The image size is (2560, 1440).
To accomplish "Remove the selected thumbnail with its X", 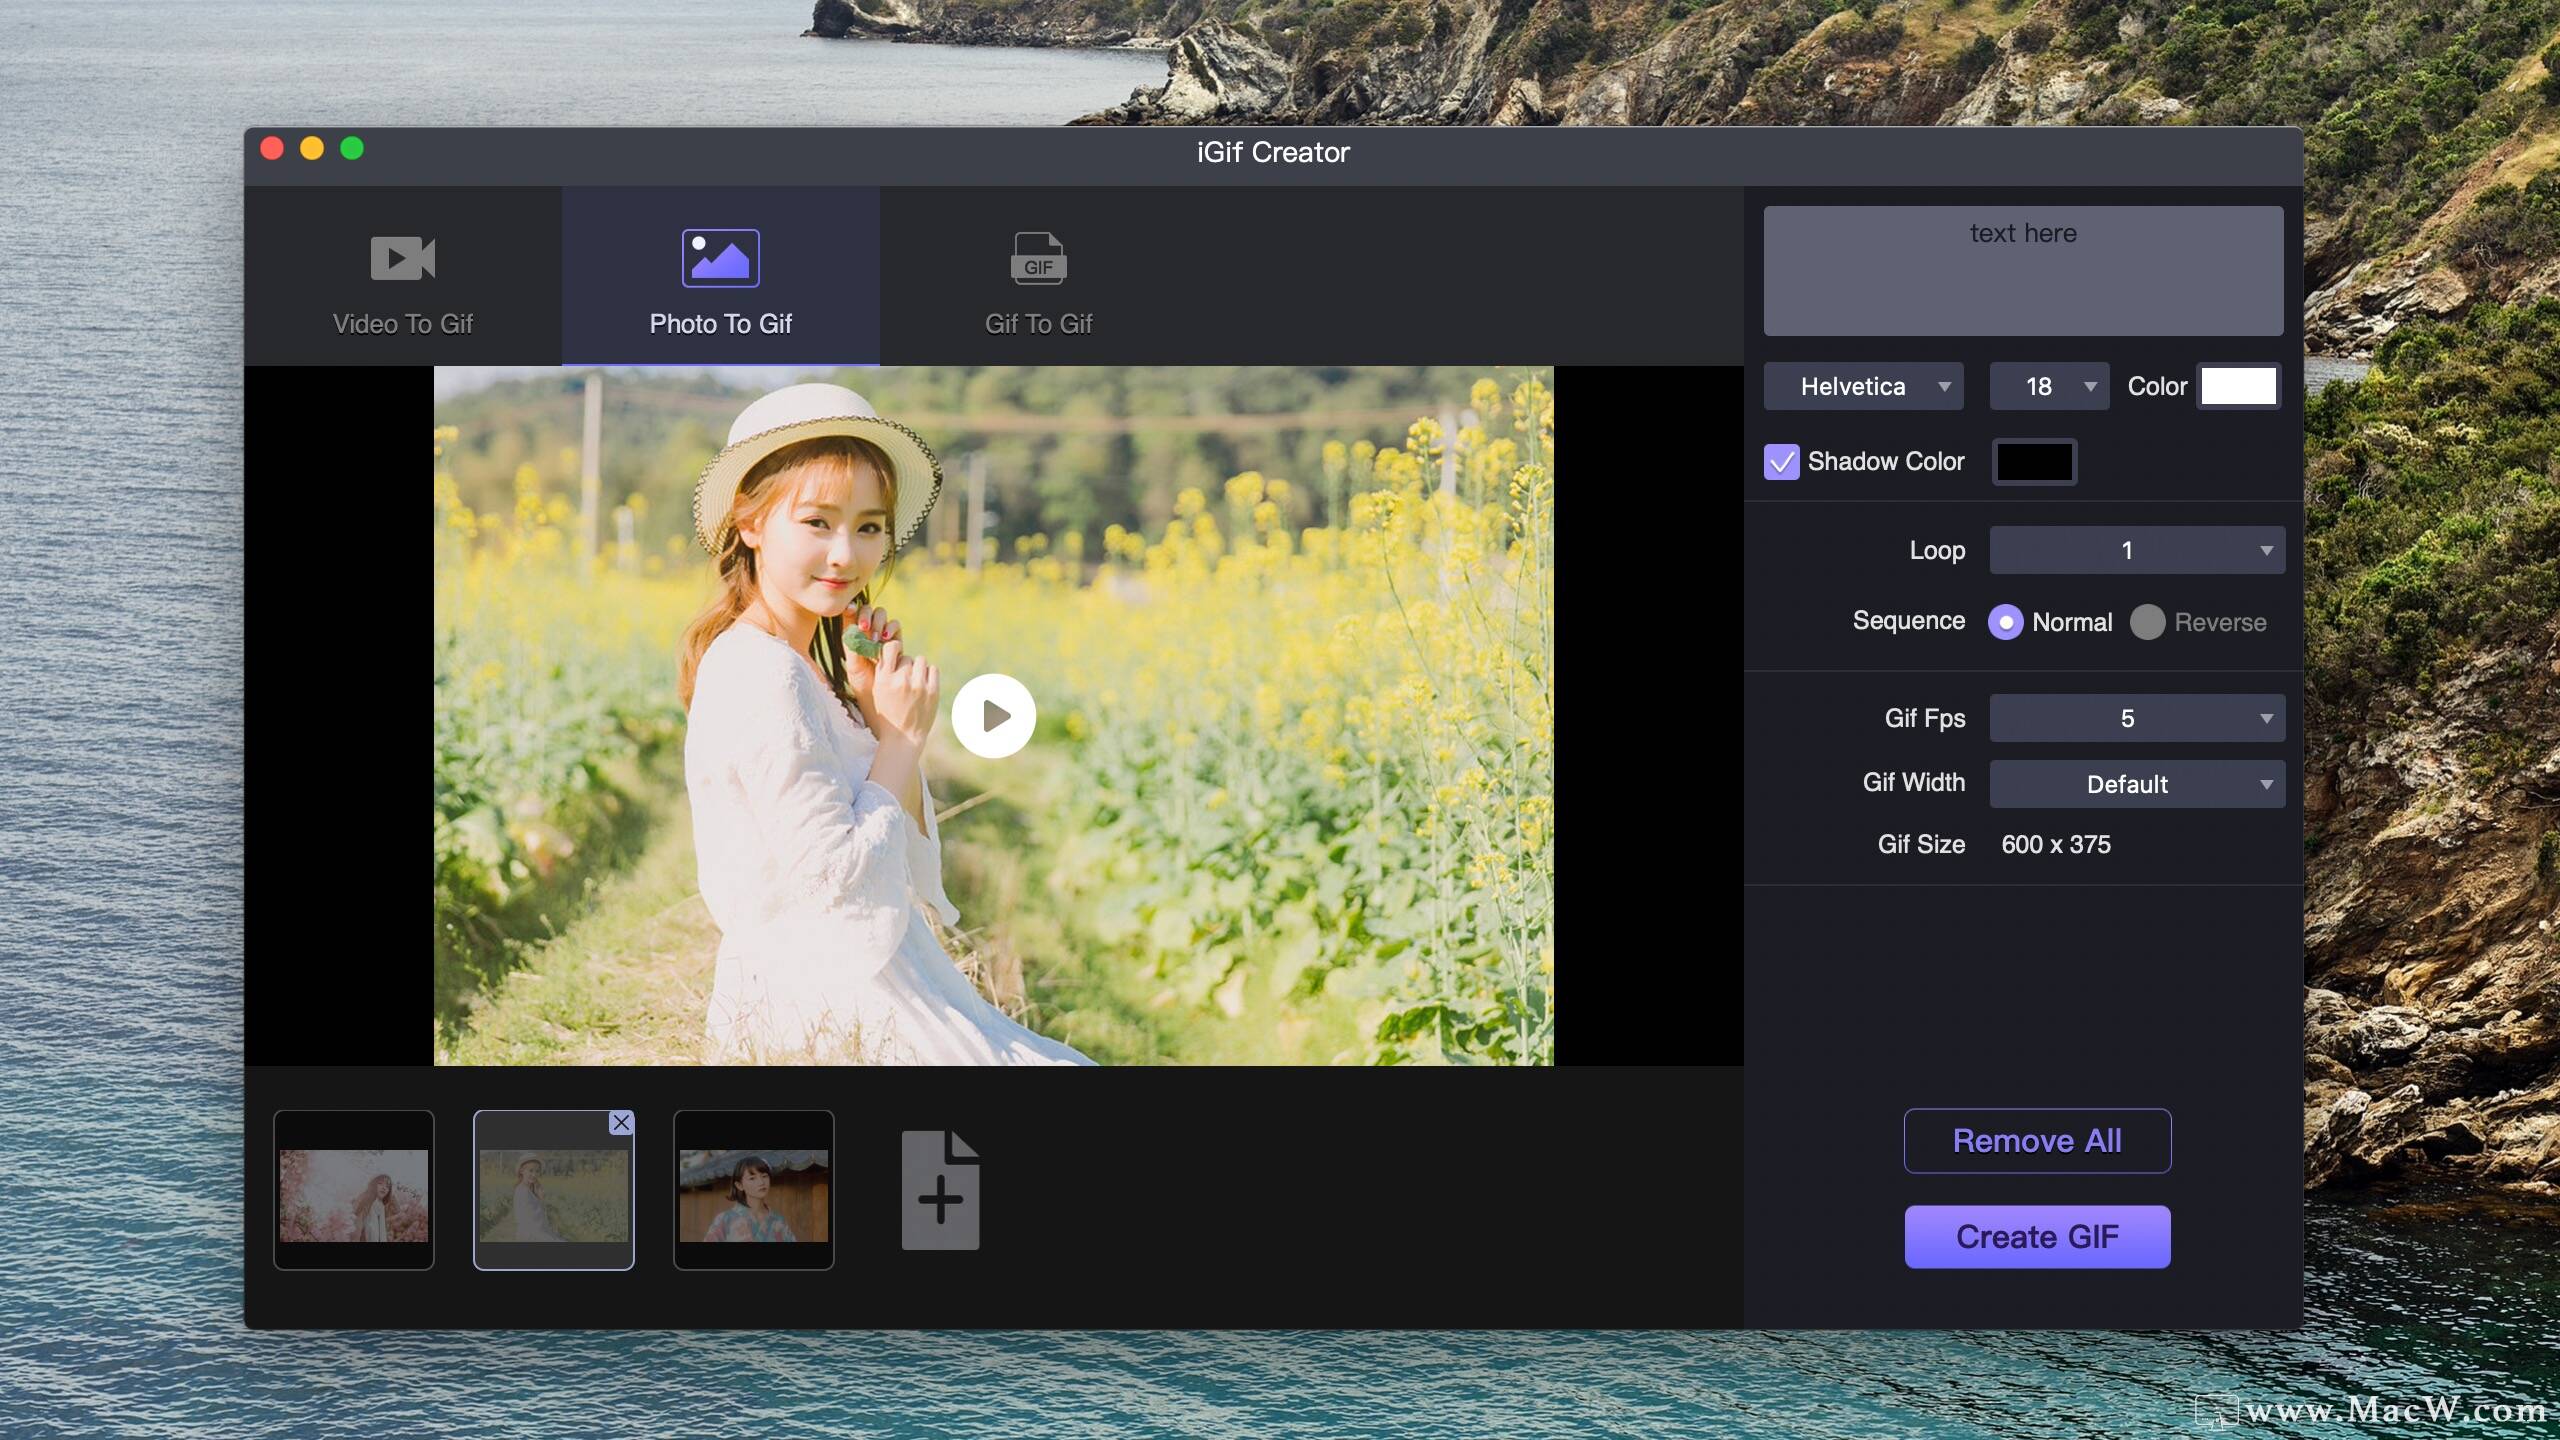I will pos(621,1123).
